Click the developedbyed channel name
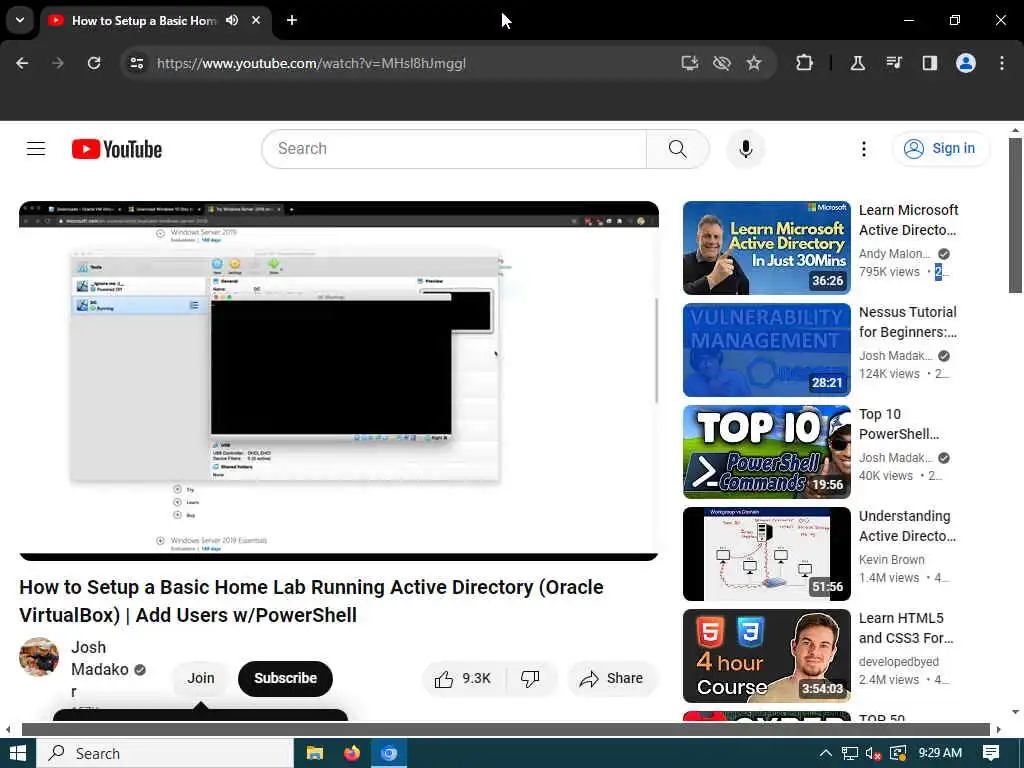Image resolution: width=1024 pixels, height=768 pixels. point(899,662)
